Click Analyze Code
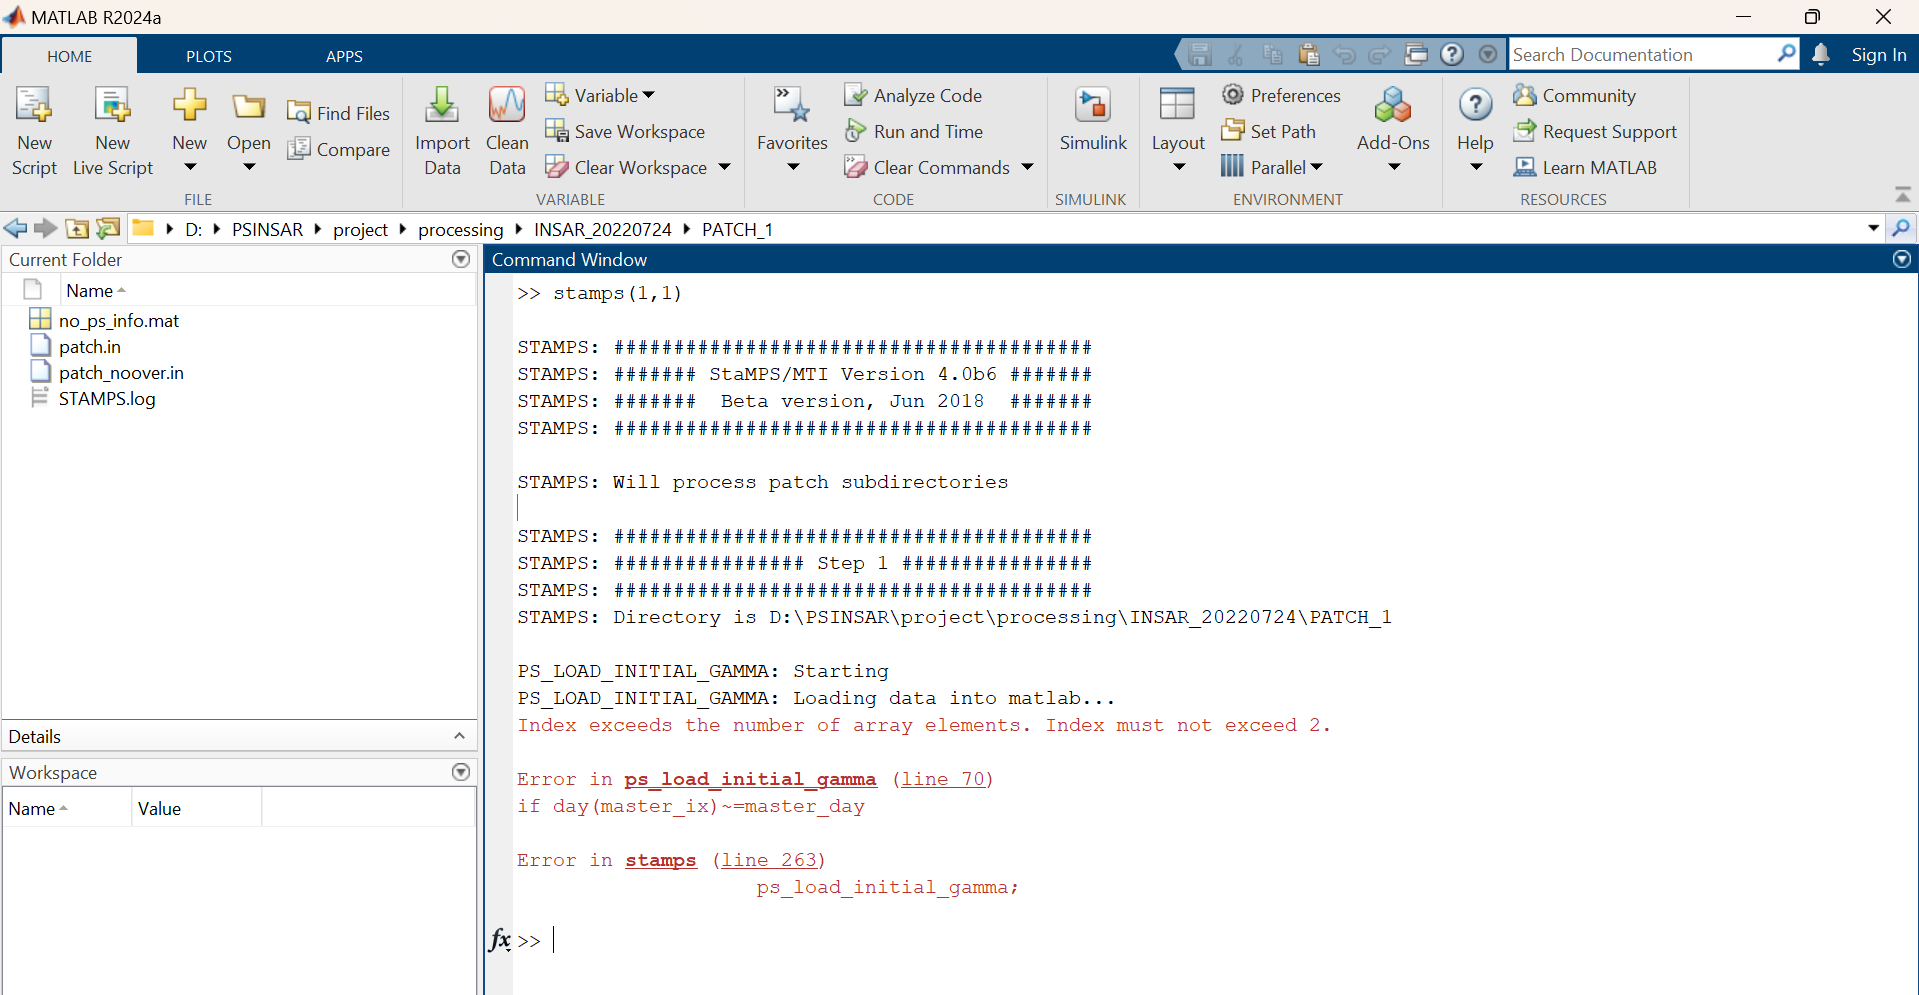The width and height of the screenshot is (1919, 995). (x=913, y=95)
